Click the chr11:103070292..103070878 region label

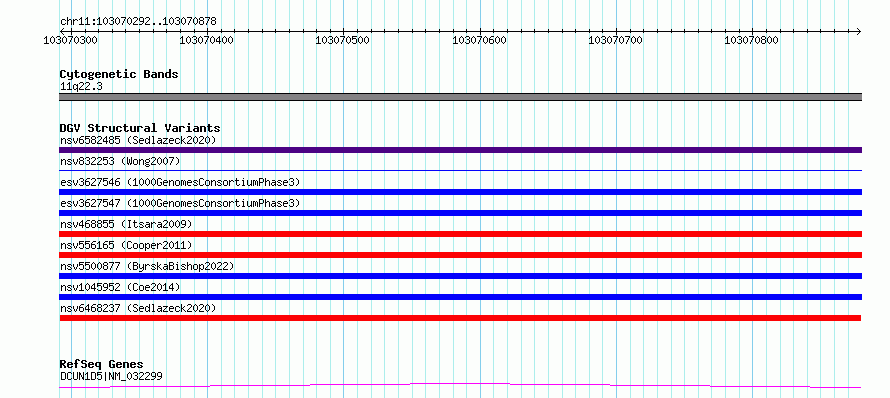[138, 22]
